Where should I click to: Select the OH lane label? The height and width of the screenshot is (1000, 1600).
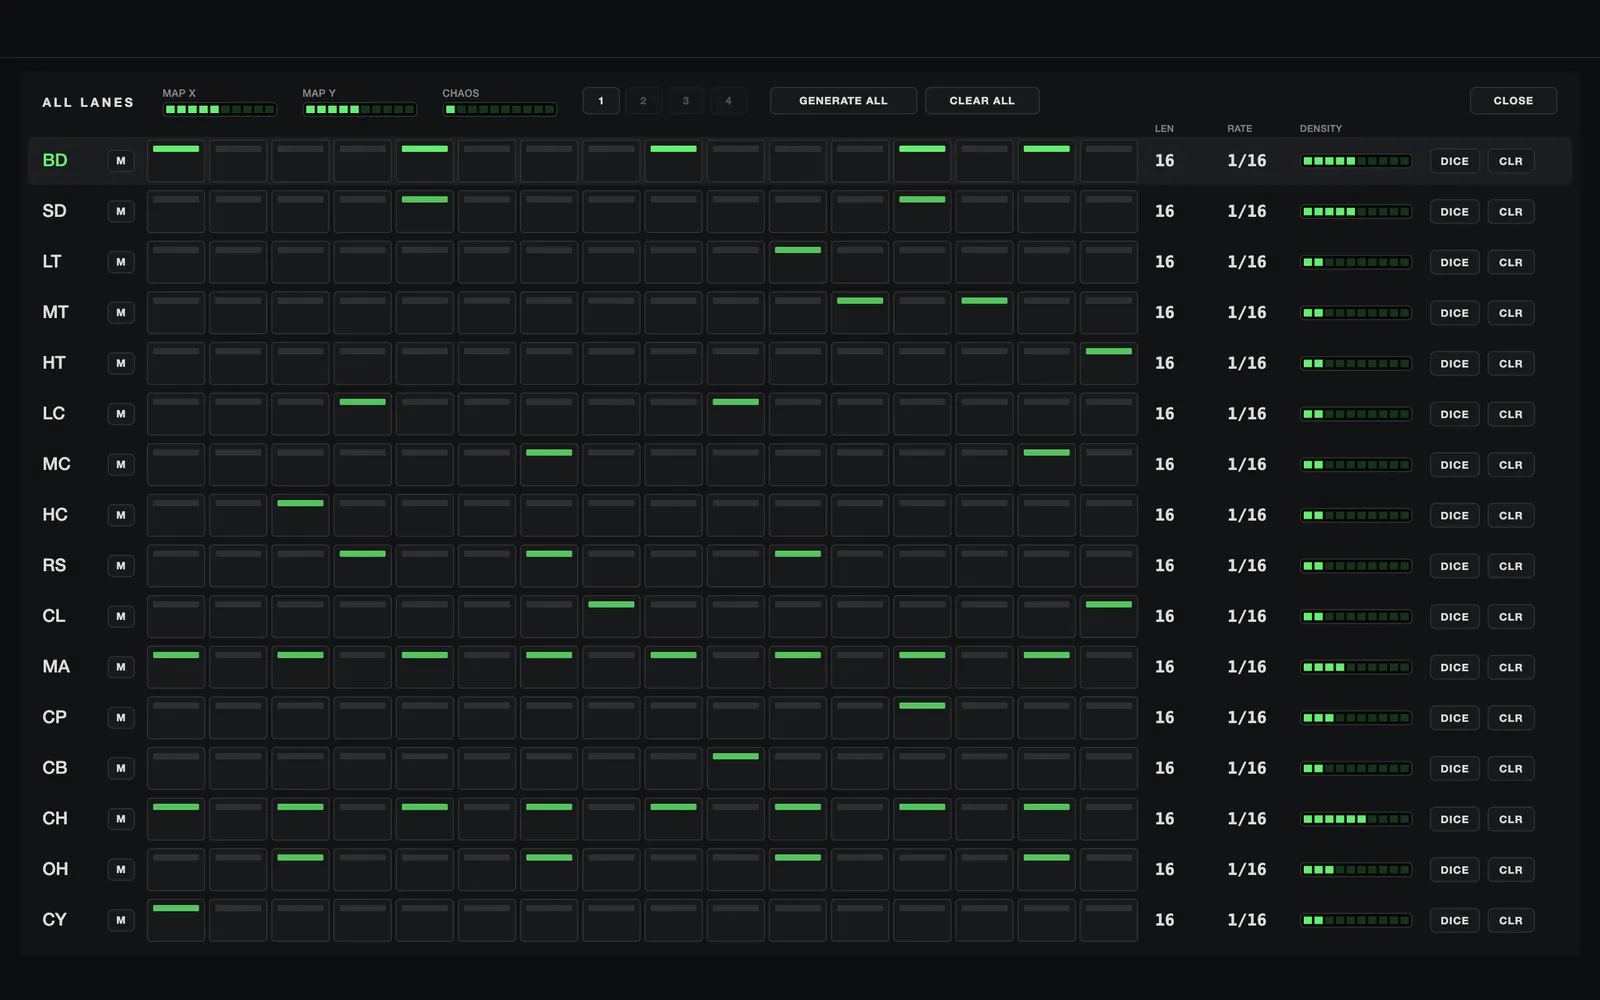click(55, 870)
